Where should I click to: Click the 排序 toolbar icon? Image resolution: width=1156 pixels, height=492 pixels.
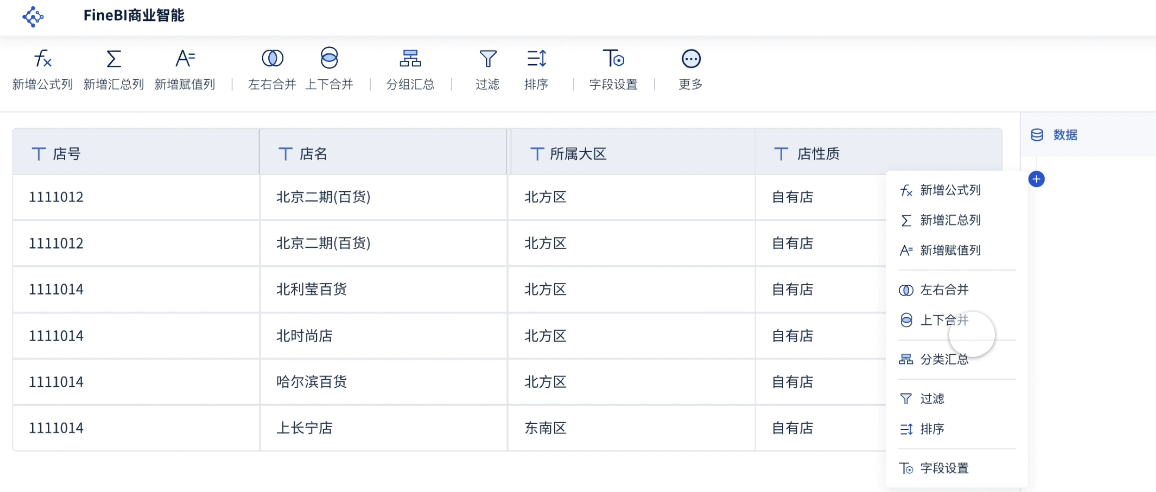pos(536,58)
